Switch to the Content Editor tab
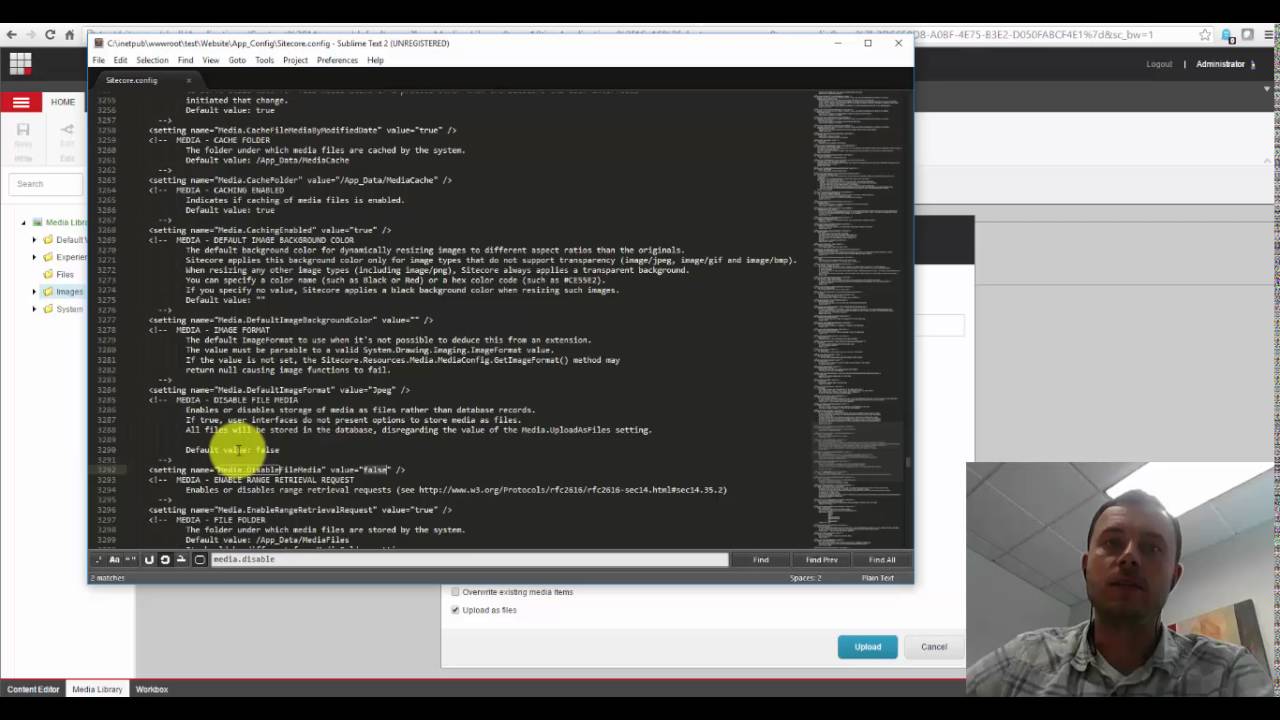This screenshot has height=720, width=1280. [x=33, y=689]
